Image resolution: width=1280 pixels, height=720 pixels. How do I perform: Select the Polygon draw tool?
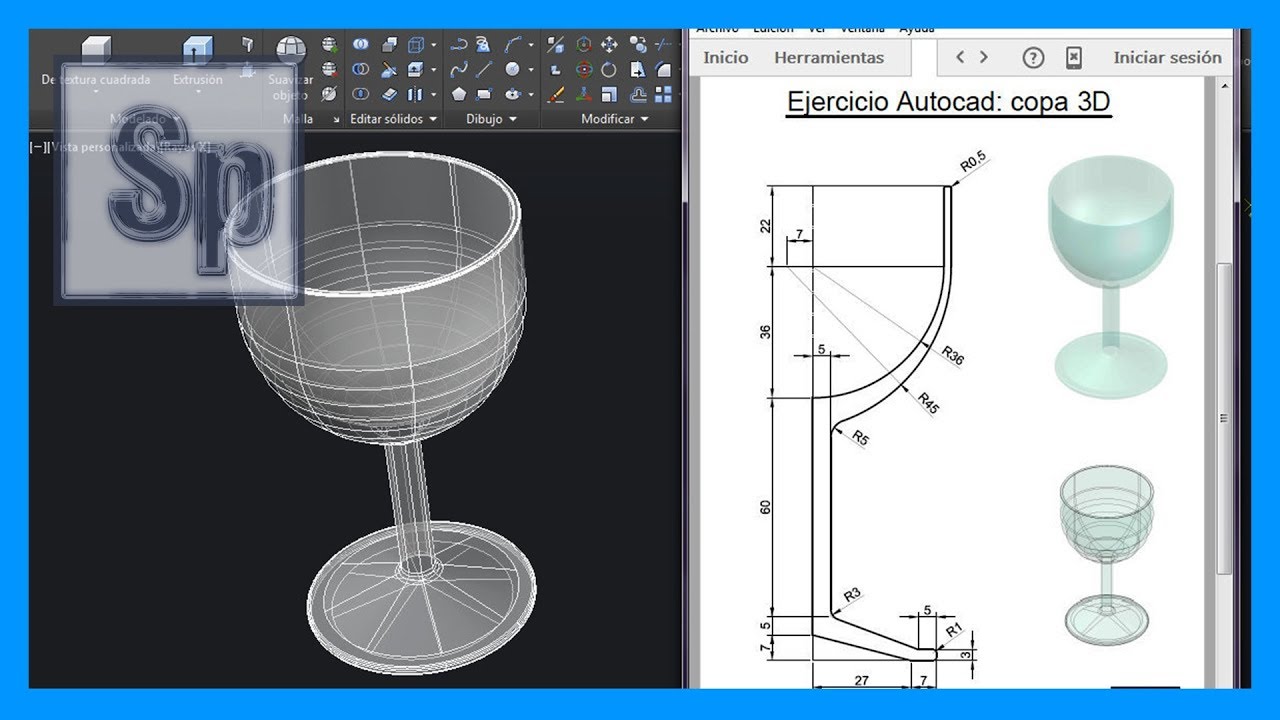pyautogui.click(x=459, y=94)
